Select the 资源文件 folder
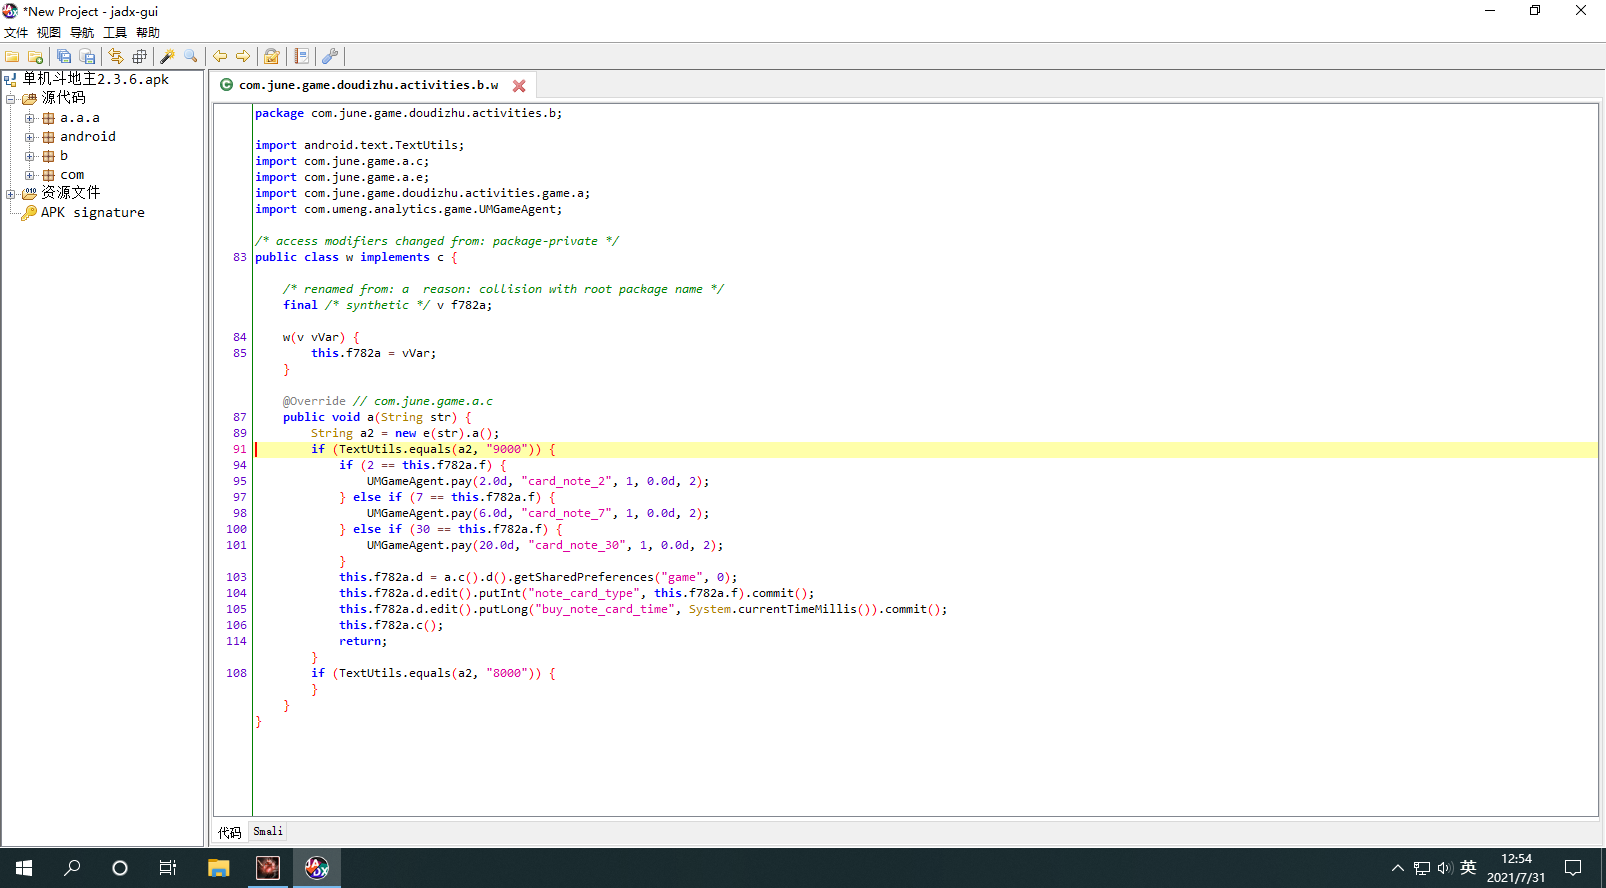Viewport: 1606px width, 888px height. click(70, 193)
